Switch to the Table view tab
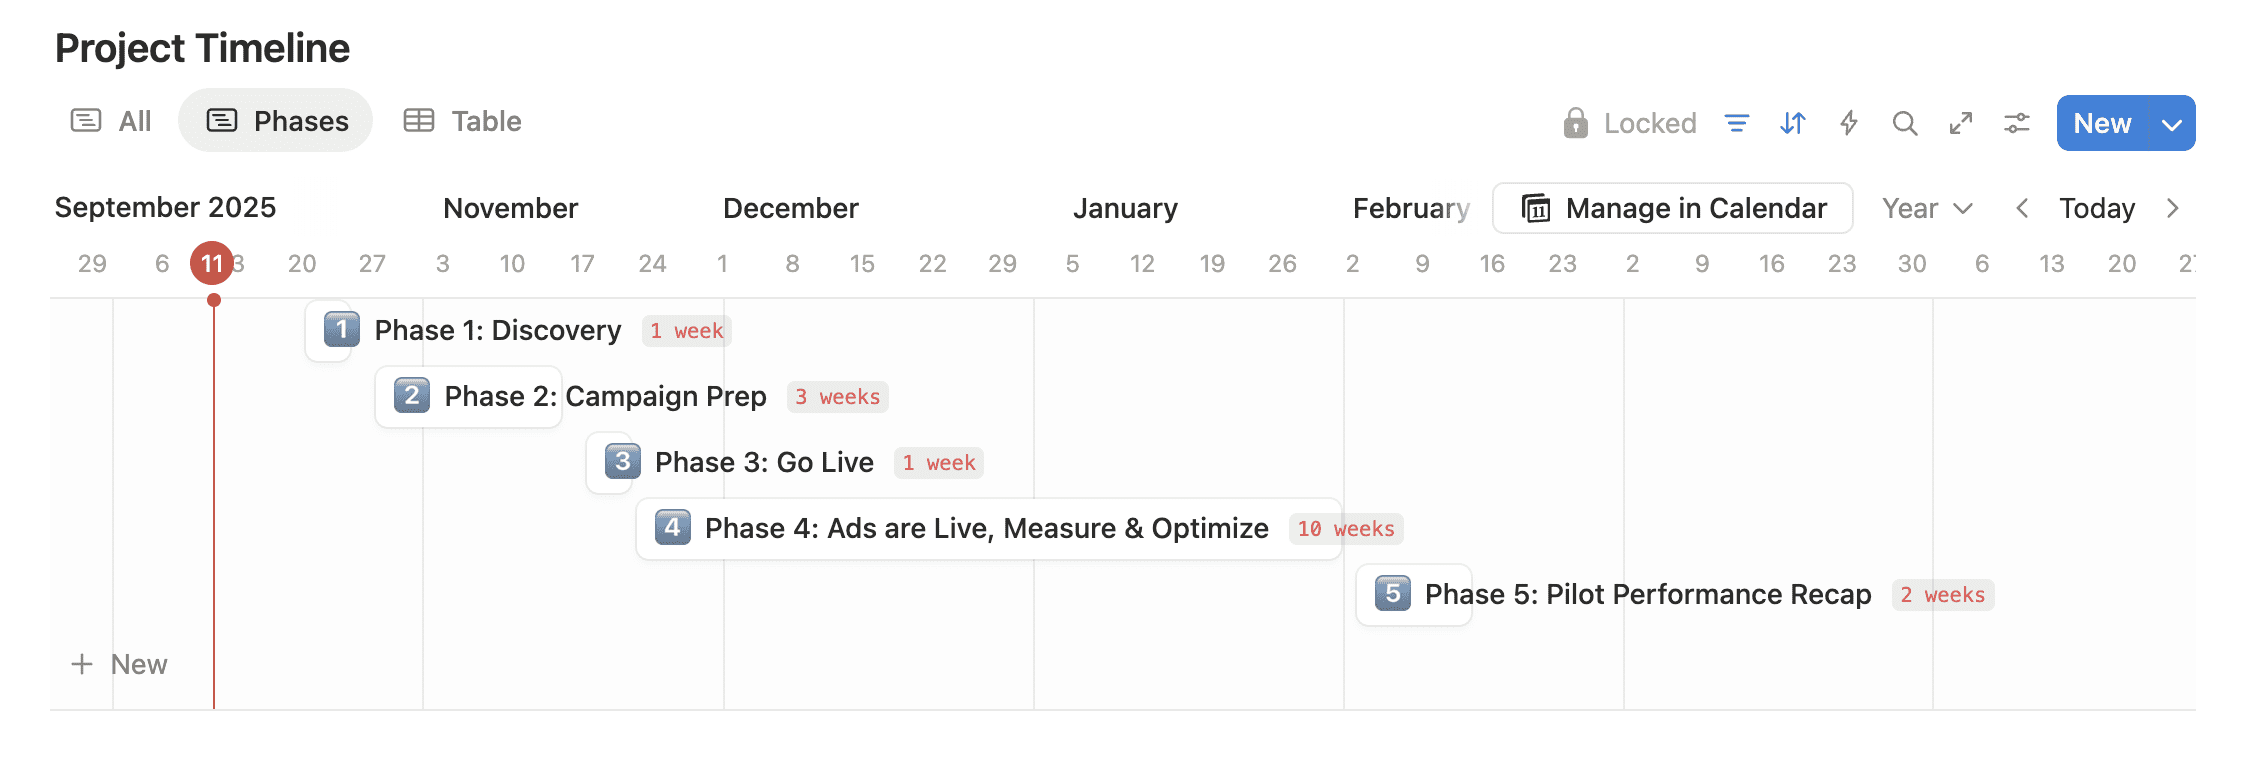 [x=462, y=120]
